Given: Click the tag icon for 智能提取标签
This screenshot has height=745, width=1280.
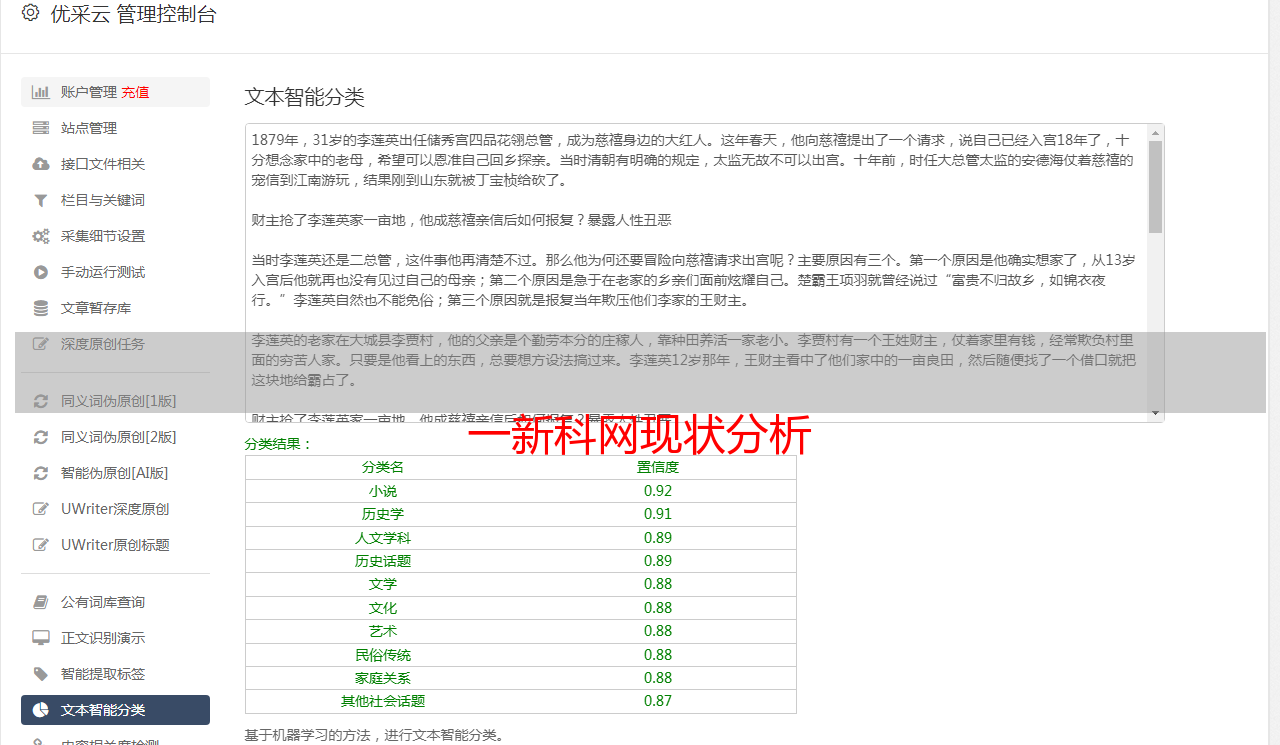Looking at the screenshot, I should pos(41,674).
